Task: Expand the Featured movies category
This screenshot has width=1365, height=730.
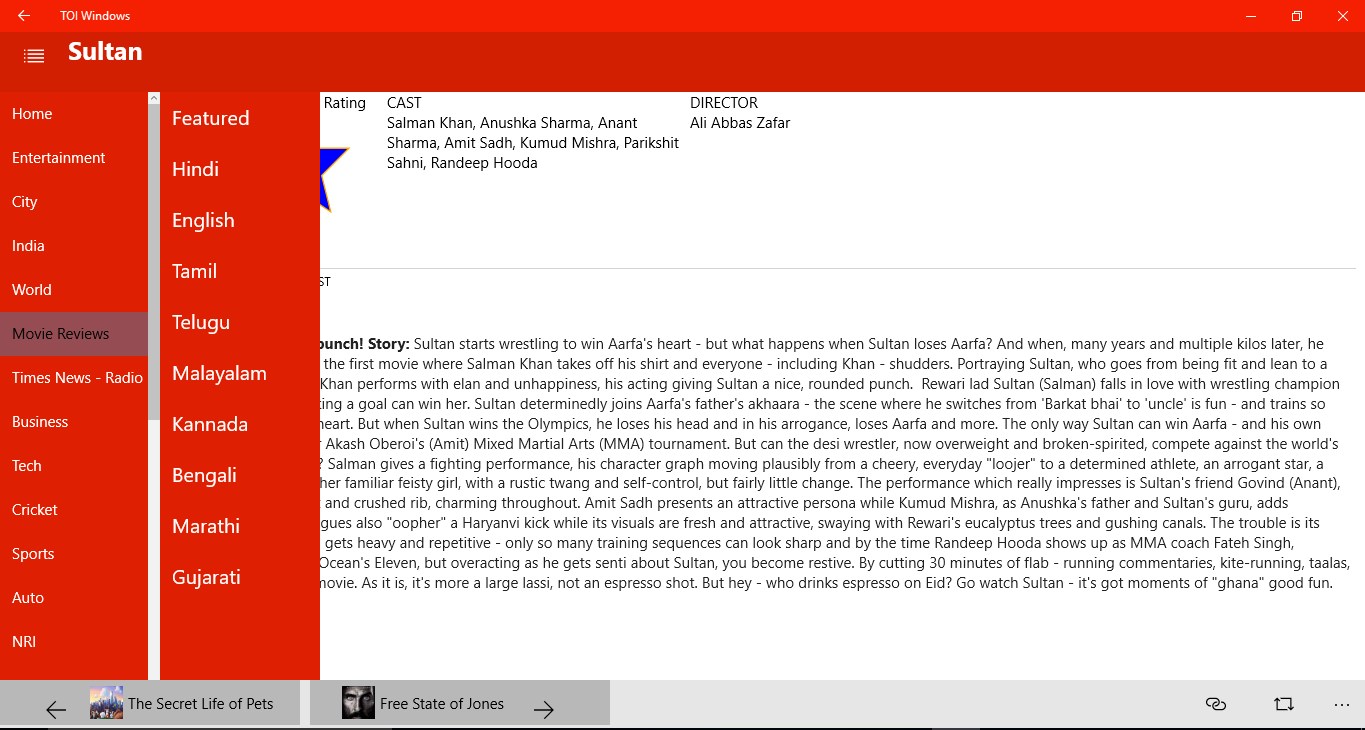Action: [210, 117]
